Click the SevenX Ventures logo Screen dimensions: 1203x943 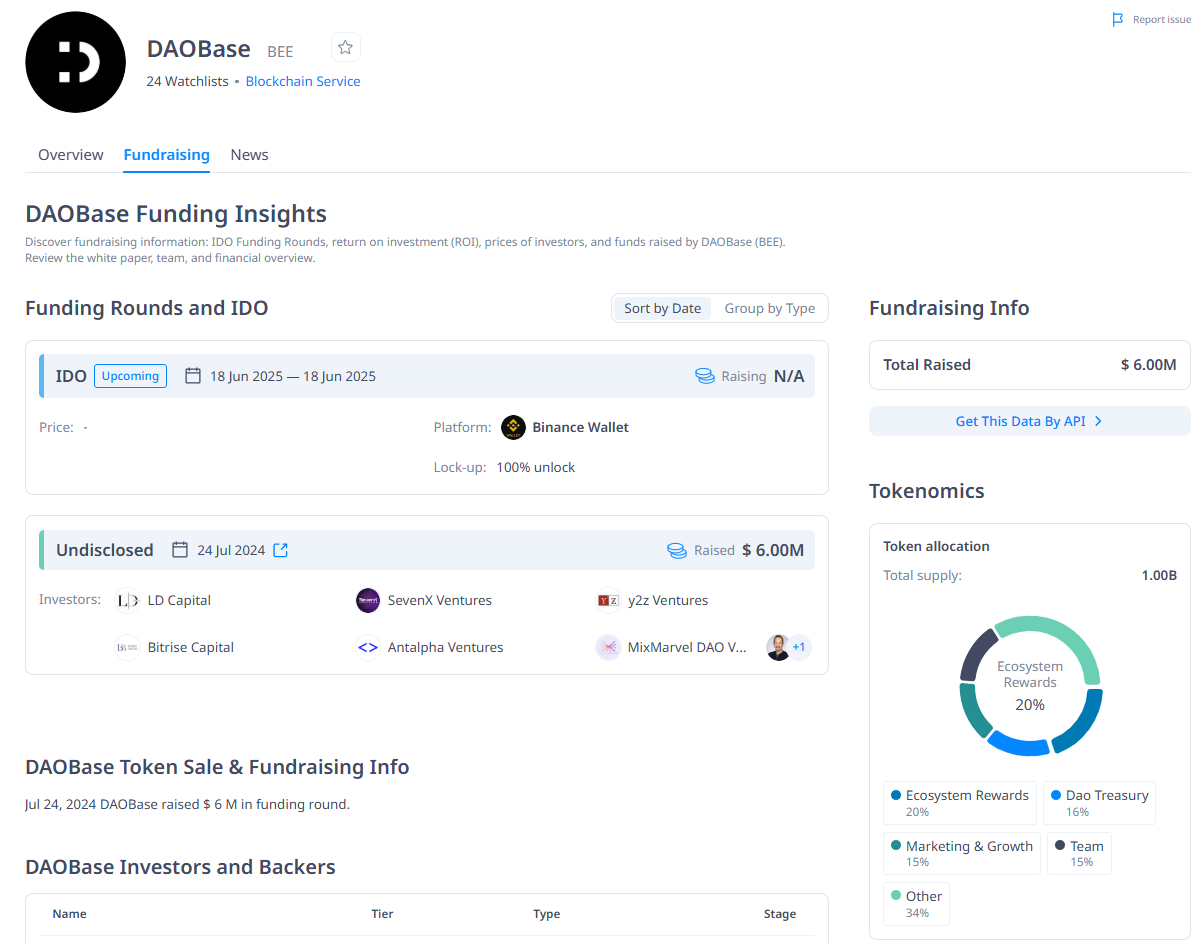[368, 600]
